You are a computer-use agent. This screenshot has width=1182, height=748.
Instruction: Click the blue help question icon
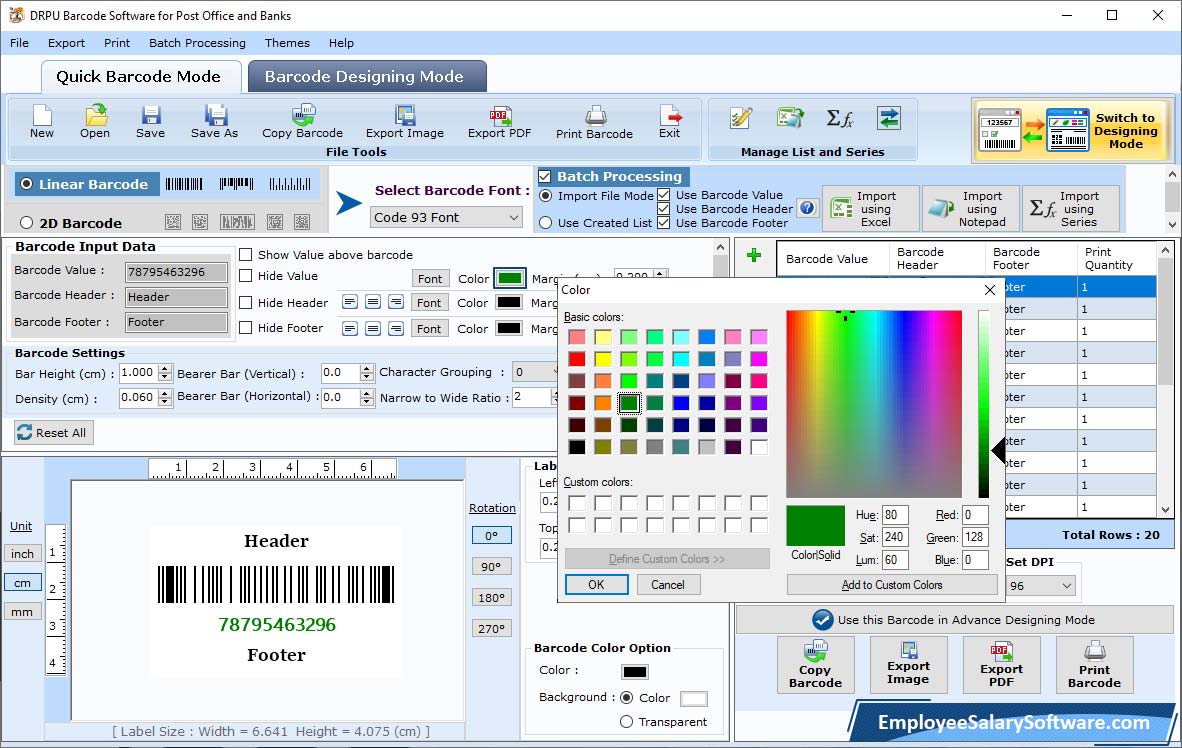click(x=807, y=208)
